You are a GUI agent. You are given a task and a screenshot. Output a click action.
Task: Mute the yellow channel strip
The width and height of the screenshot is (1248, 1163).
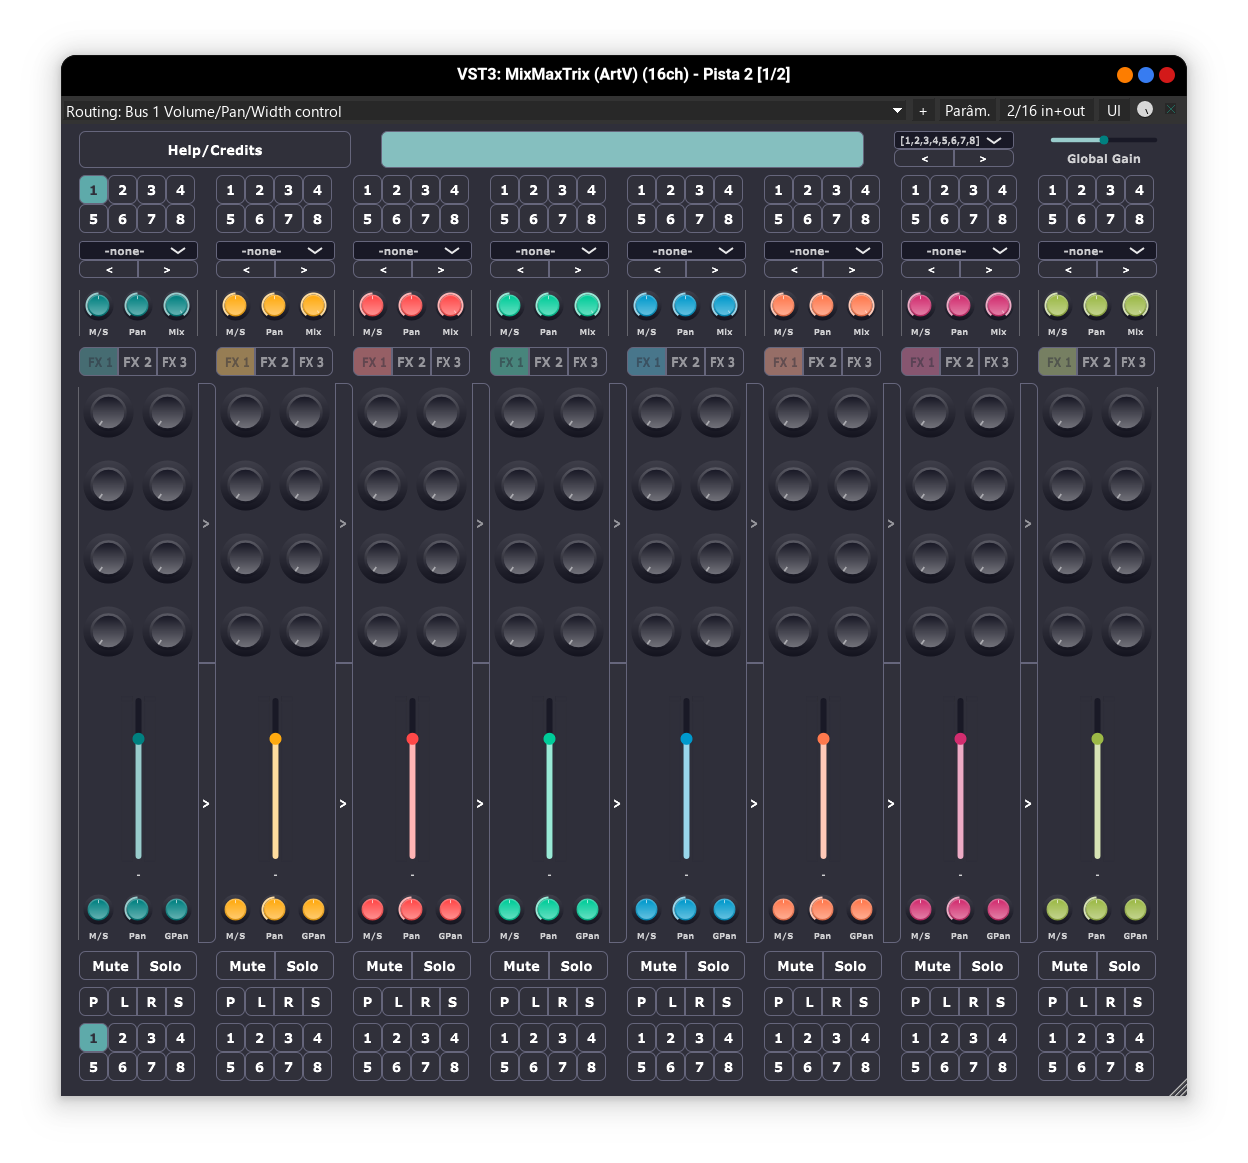coord(245,966)
